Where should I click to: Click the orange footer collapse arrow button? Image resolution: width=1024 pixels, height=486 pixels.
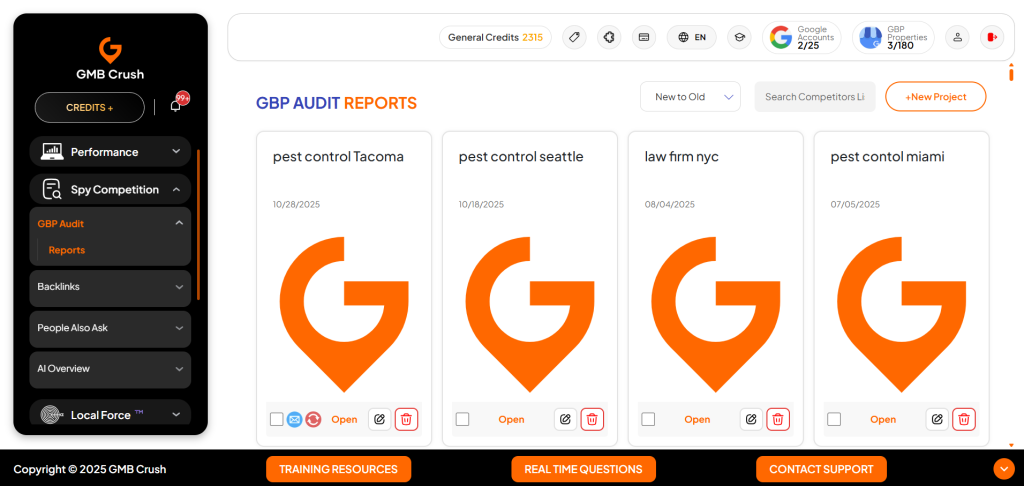point(1003,469)
